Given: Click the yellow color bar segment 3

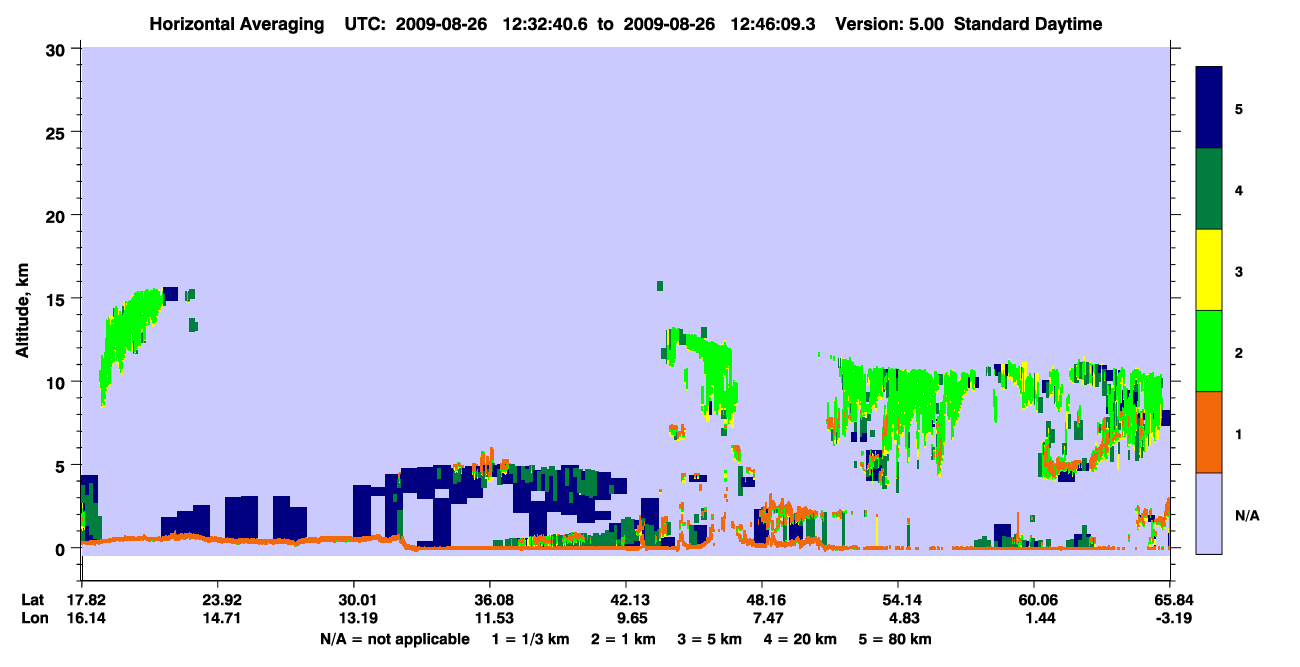Looking at the screenshot, I should tap(1209, 270).
